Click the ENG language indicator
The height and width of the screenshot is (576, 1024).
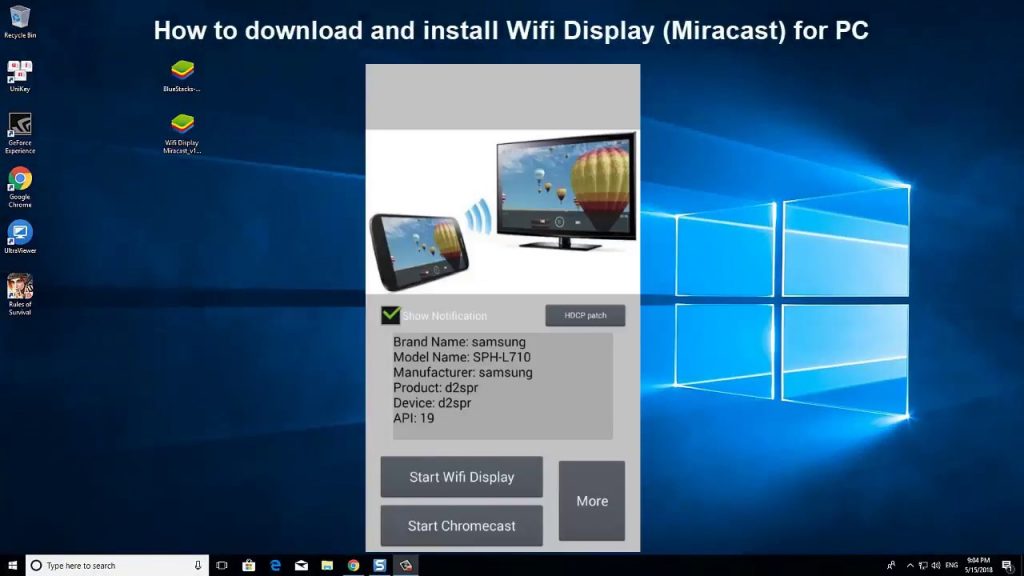(952, 566)
